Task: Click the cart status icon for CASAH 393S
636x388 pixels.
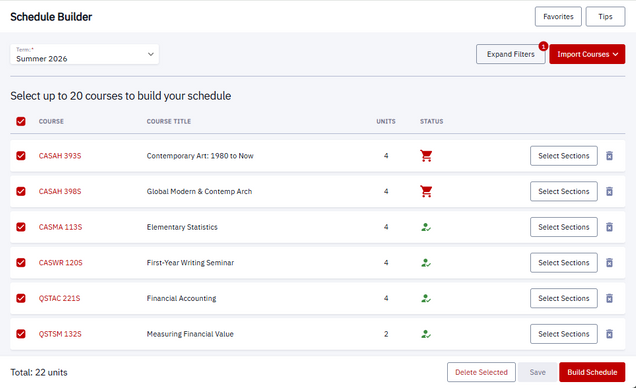Action: point(426,156)
